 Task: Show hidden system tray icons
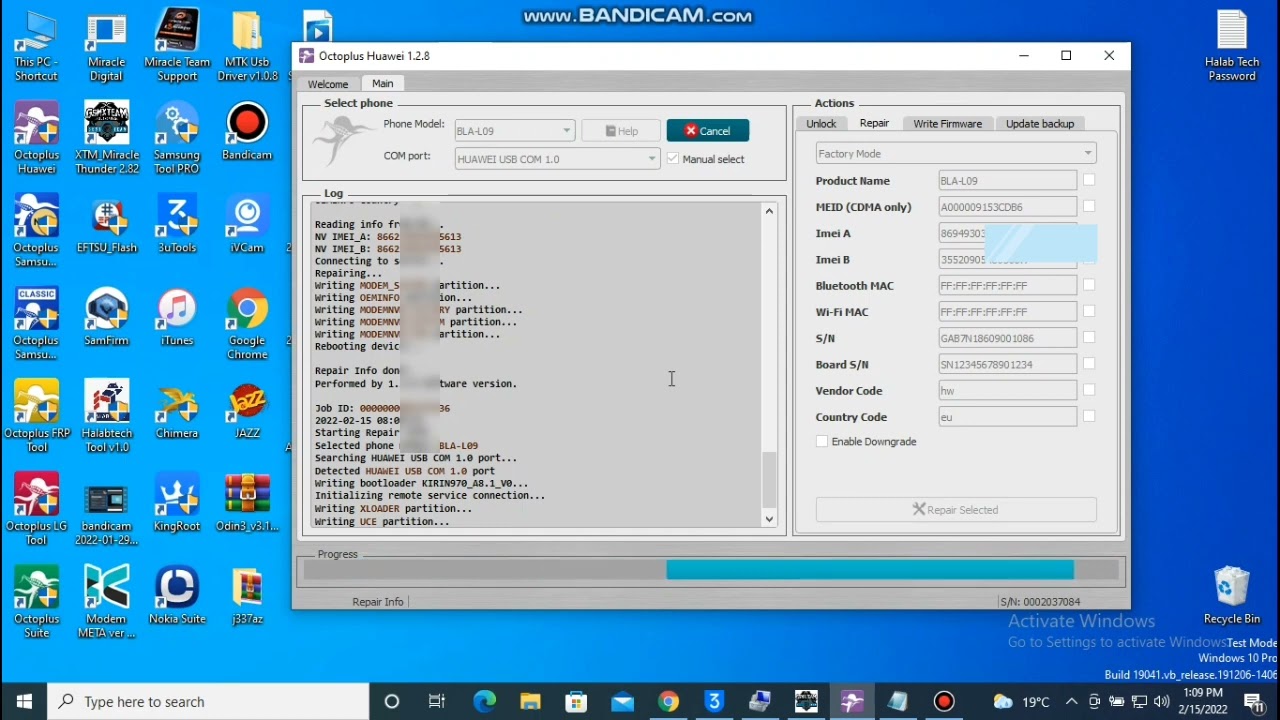coord(1072,701)
